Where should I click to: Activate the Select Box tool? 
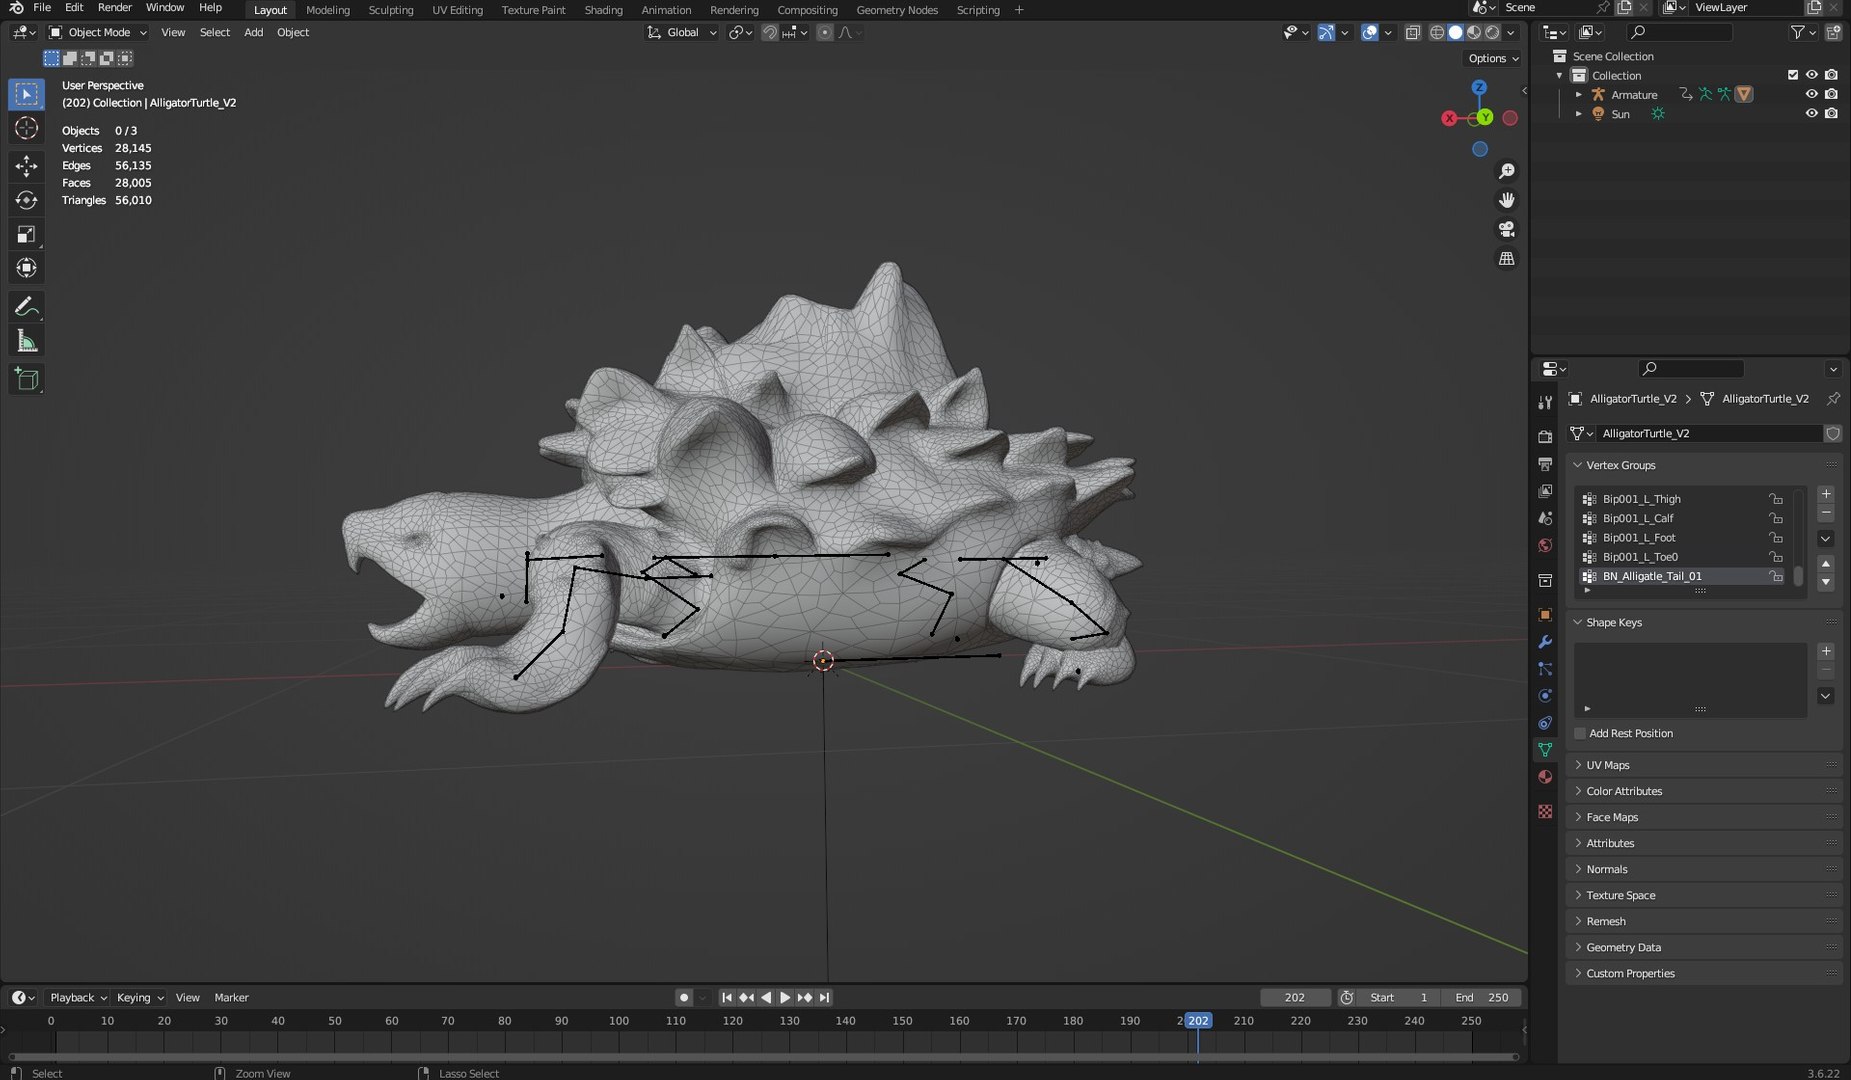click(x=27, y=94)
